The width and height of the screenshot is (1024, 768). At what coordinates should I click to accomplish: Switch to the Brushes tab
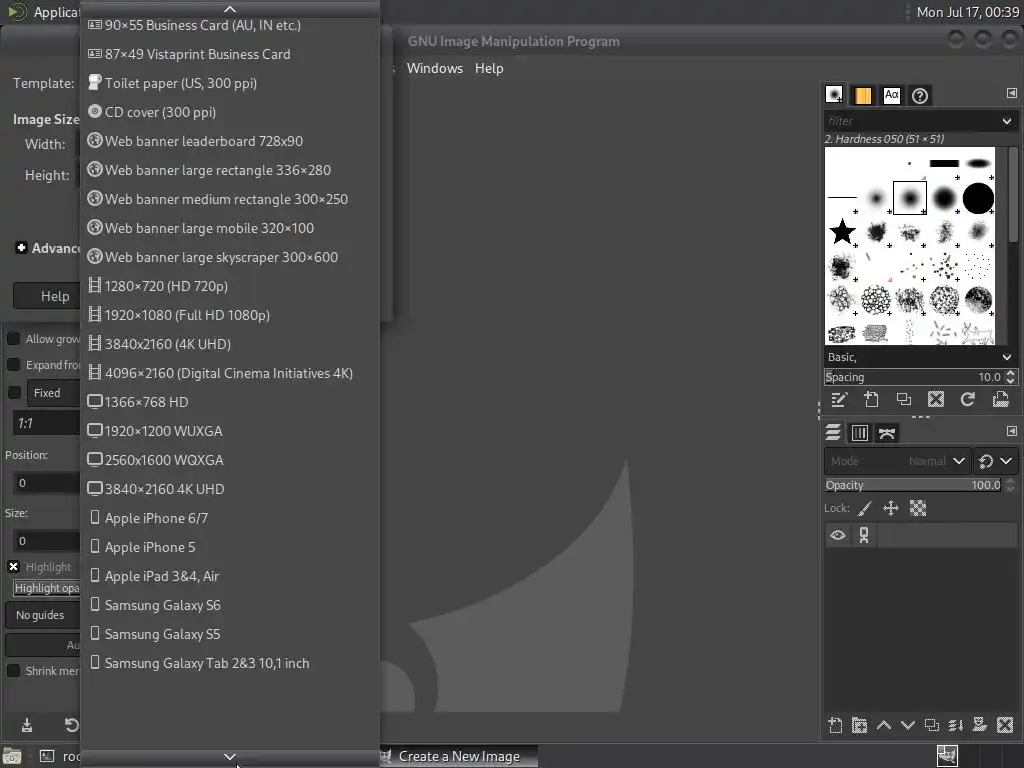(833, 95)
